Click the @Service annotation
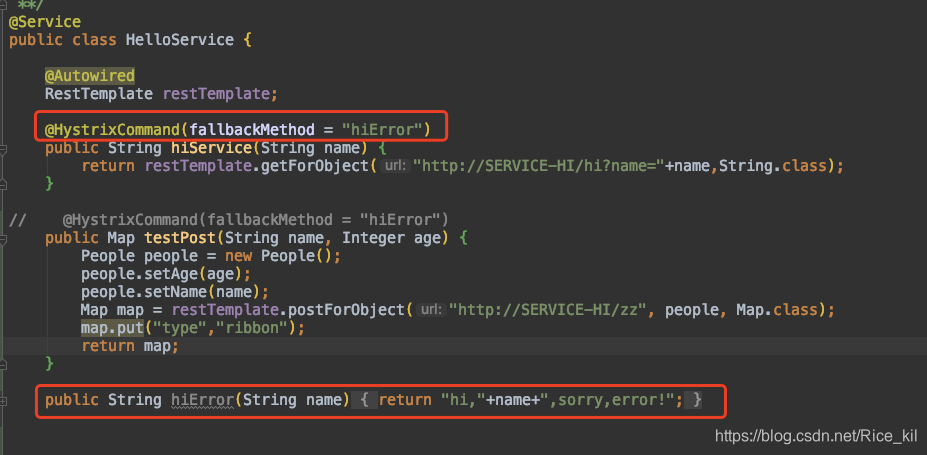The width and height of the screenshot is (927, 455). (x=45, y=22)
